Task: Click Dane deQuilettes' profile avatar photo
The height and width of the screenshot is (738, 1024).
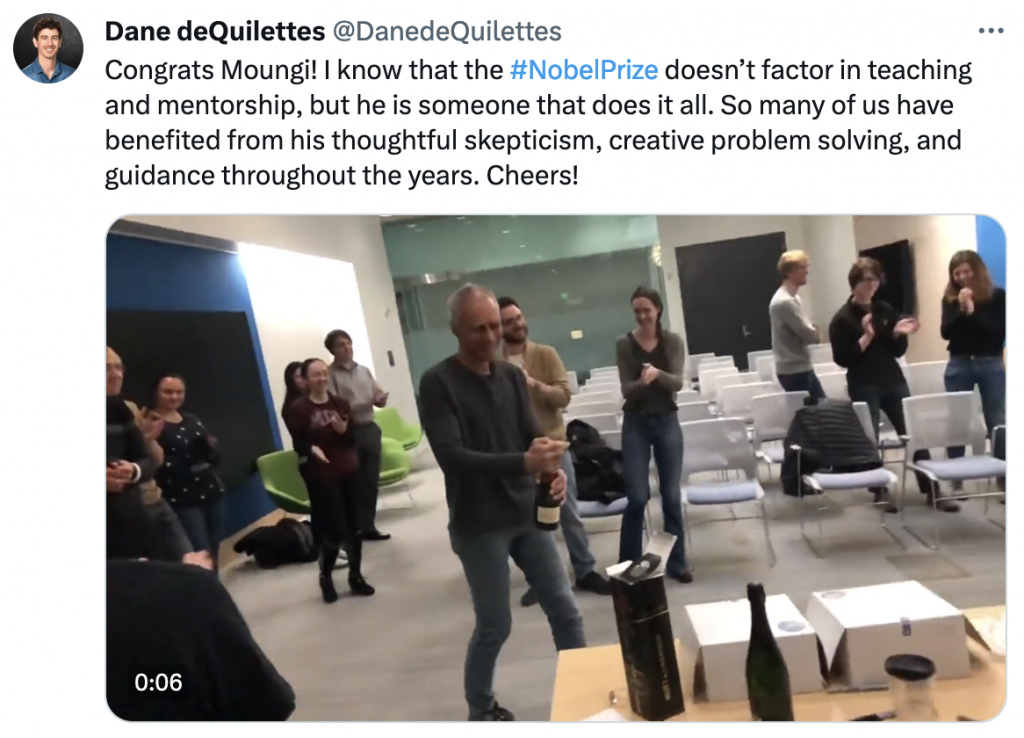Action: [x=48, y=48]
